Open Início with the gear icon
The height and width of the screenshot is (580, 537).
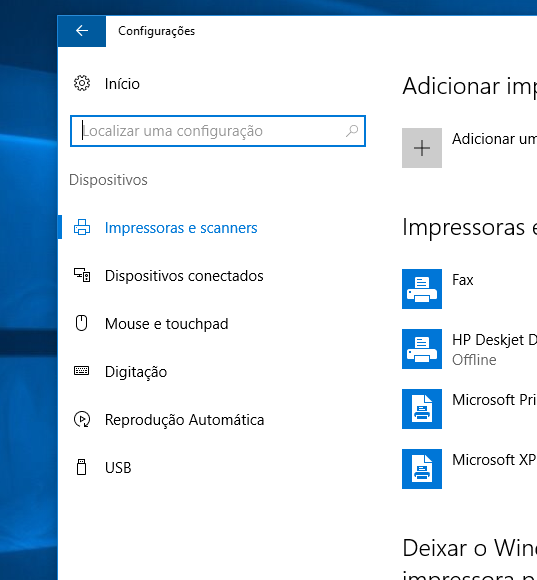82,83
